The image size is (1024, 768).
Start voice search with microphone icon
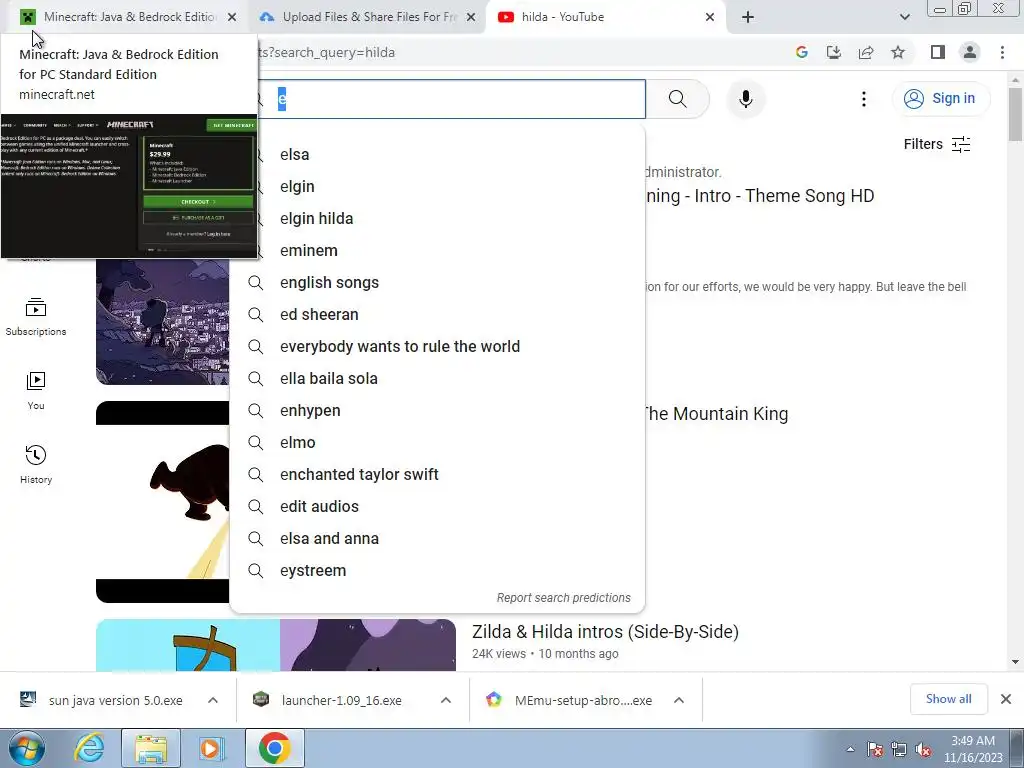point(745,99)
